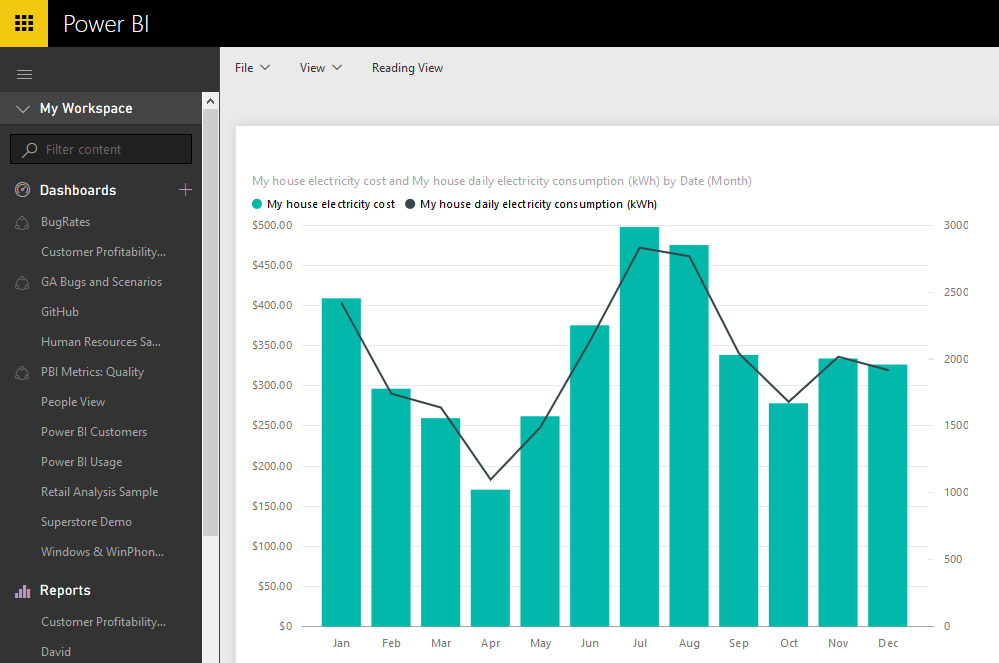This screenshot has height=663, width=999.
Task: Create a new dashboard with the plus icon
Action: pos(186,189)
